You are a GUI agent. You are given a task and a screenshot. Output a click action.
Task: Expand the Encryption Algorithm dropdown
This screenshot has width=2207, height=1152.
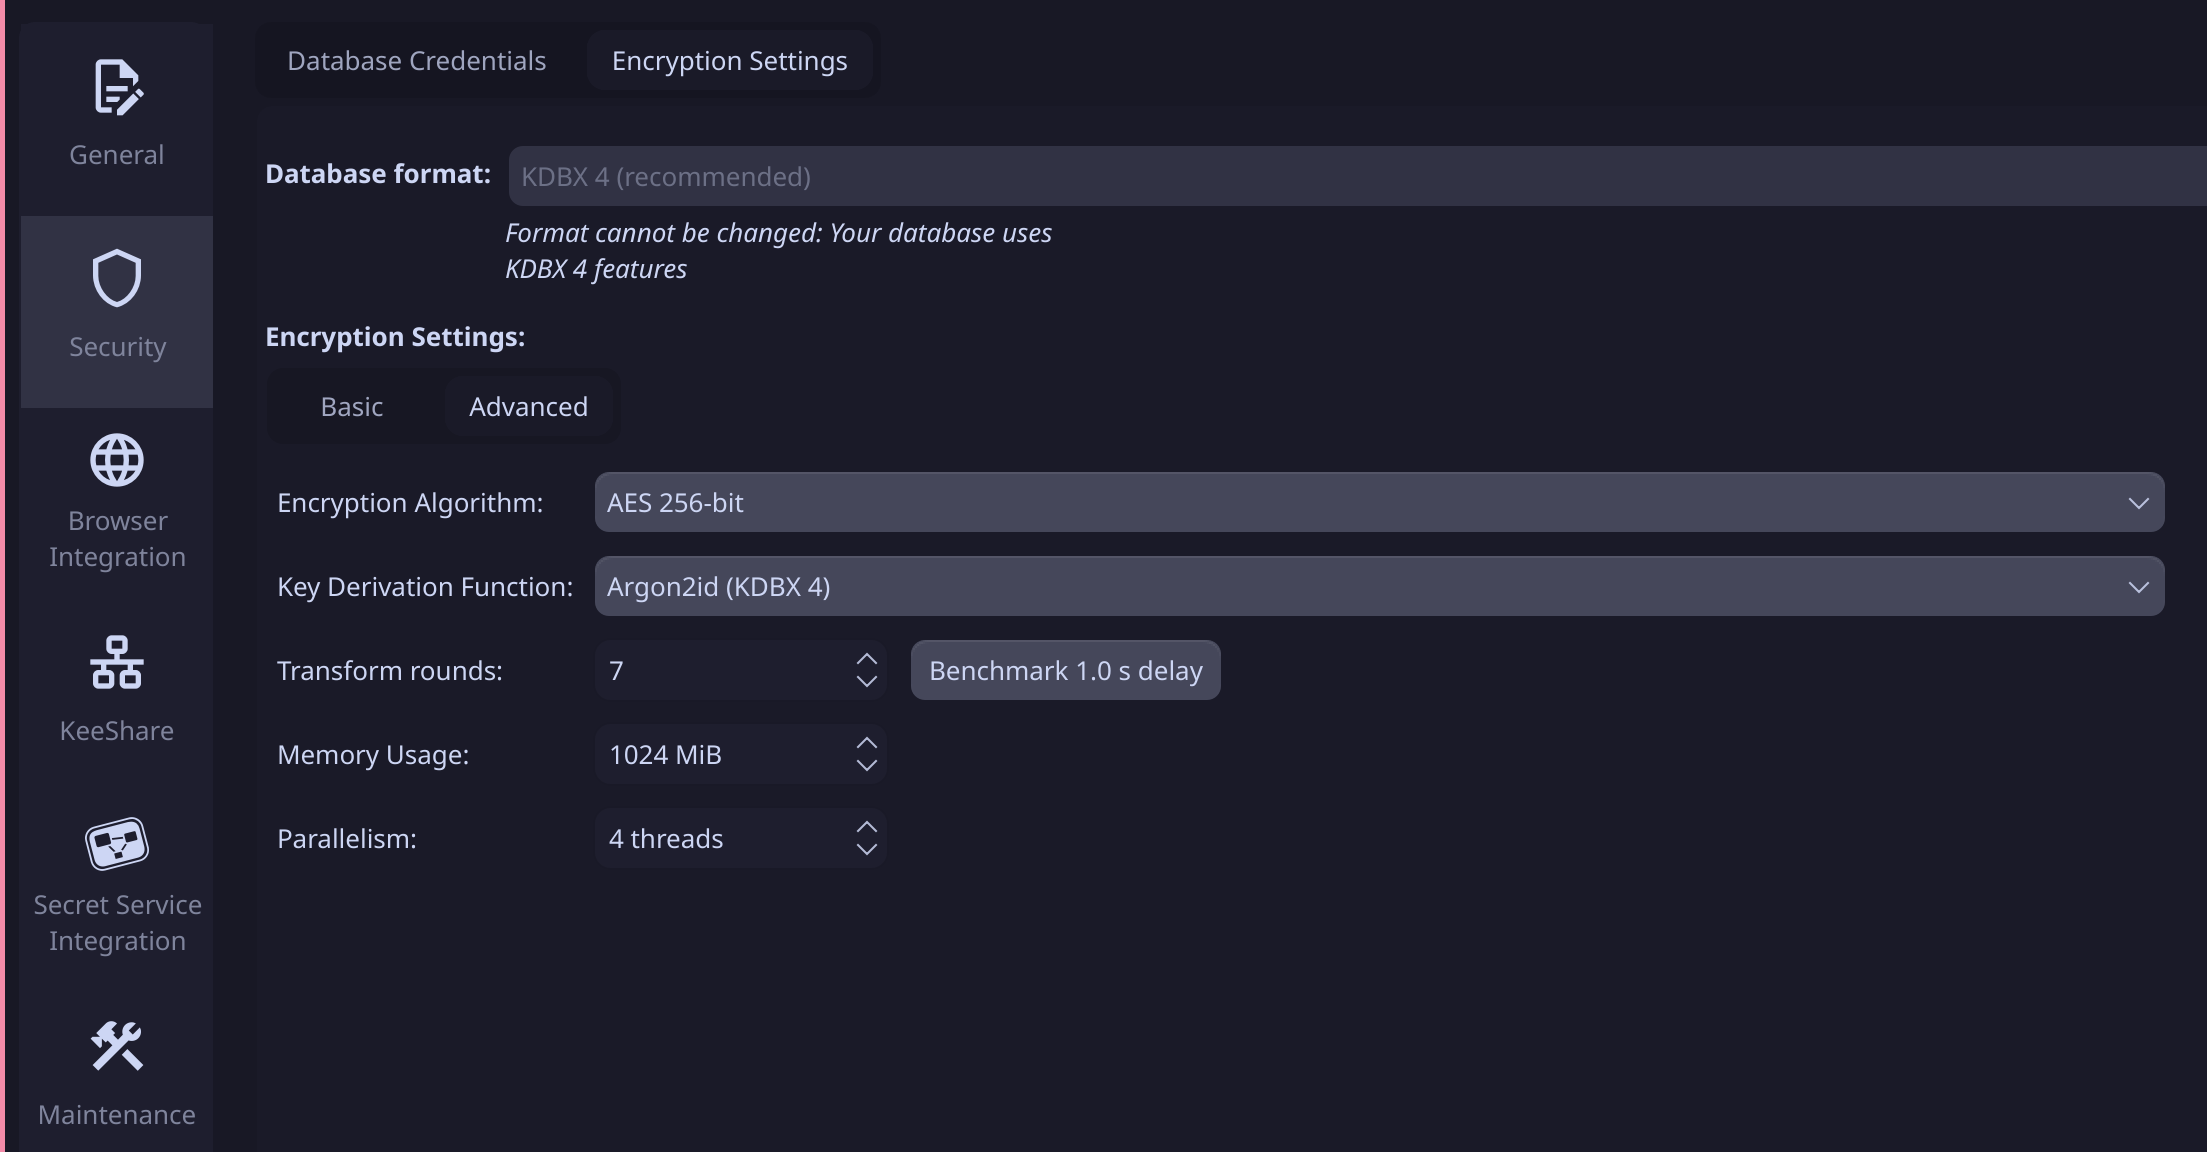coord(1379,503)
